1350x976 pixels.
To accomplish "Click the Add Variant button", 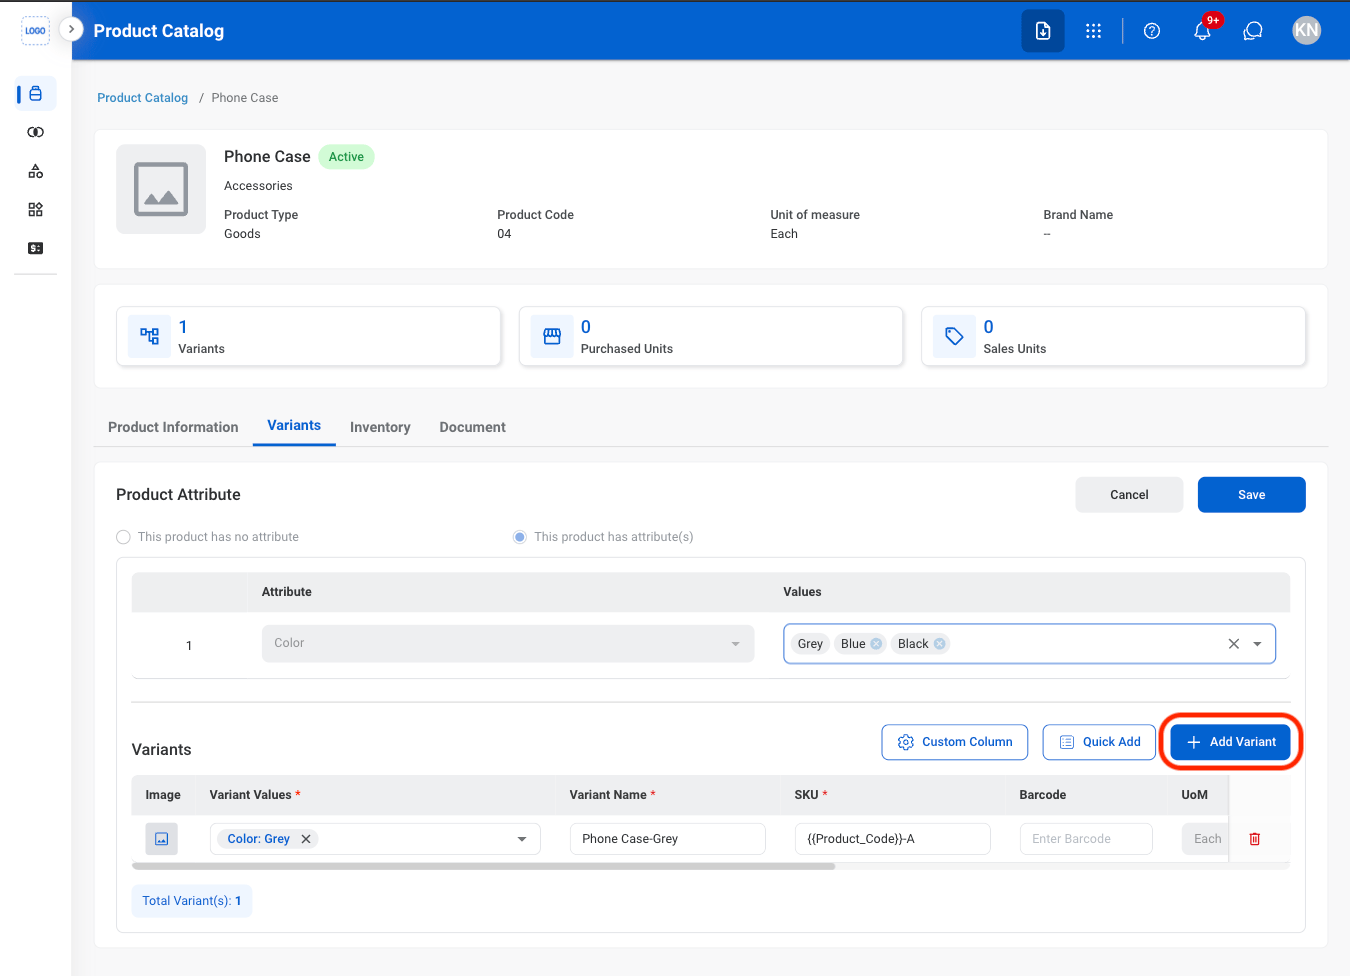I will (x=1230, y=742).
